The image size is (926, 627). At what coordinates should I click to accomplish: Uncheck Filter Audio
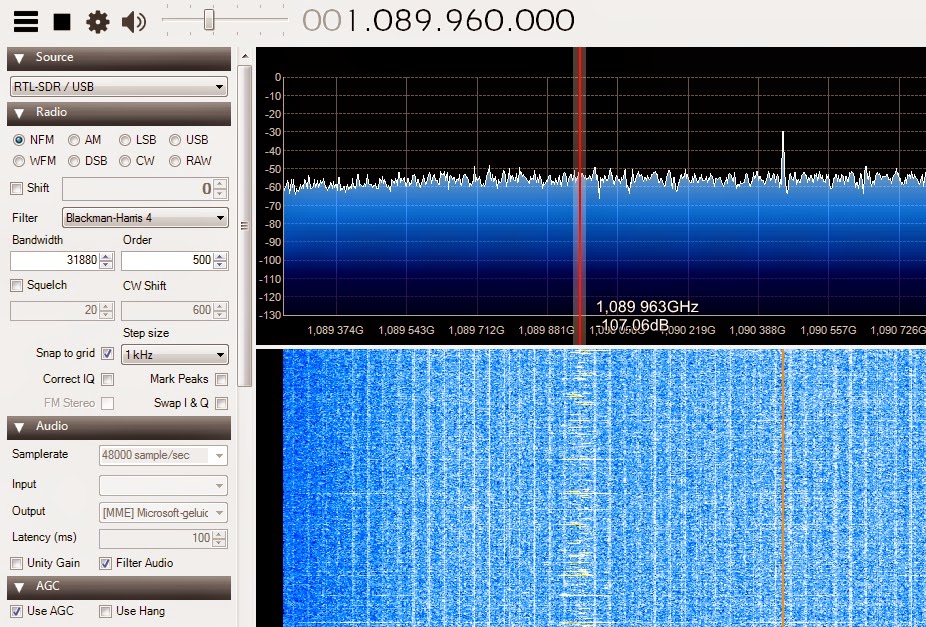point(105,562)
